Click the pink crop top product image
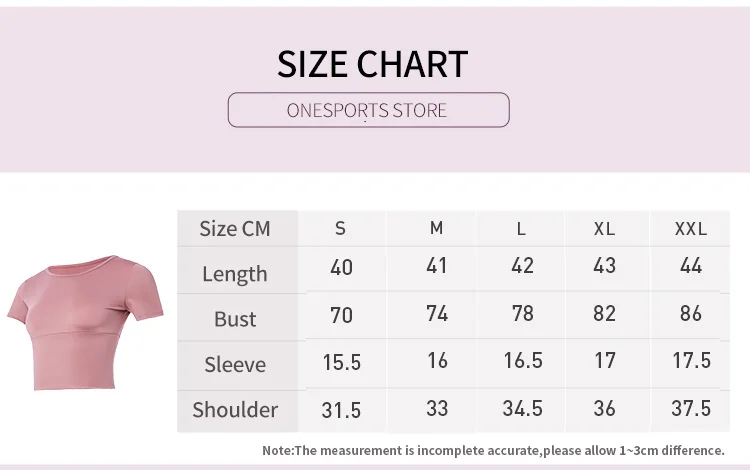 [85, 323]
